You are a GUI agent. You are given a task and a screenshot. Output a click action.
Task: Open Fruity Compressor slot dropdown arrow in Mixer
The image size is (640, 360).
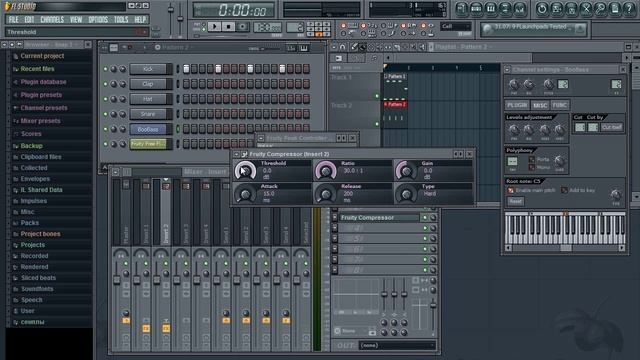tap(335, 218)
